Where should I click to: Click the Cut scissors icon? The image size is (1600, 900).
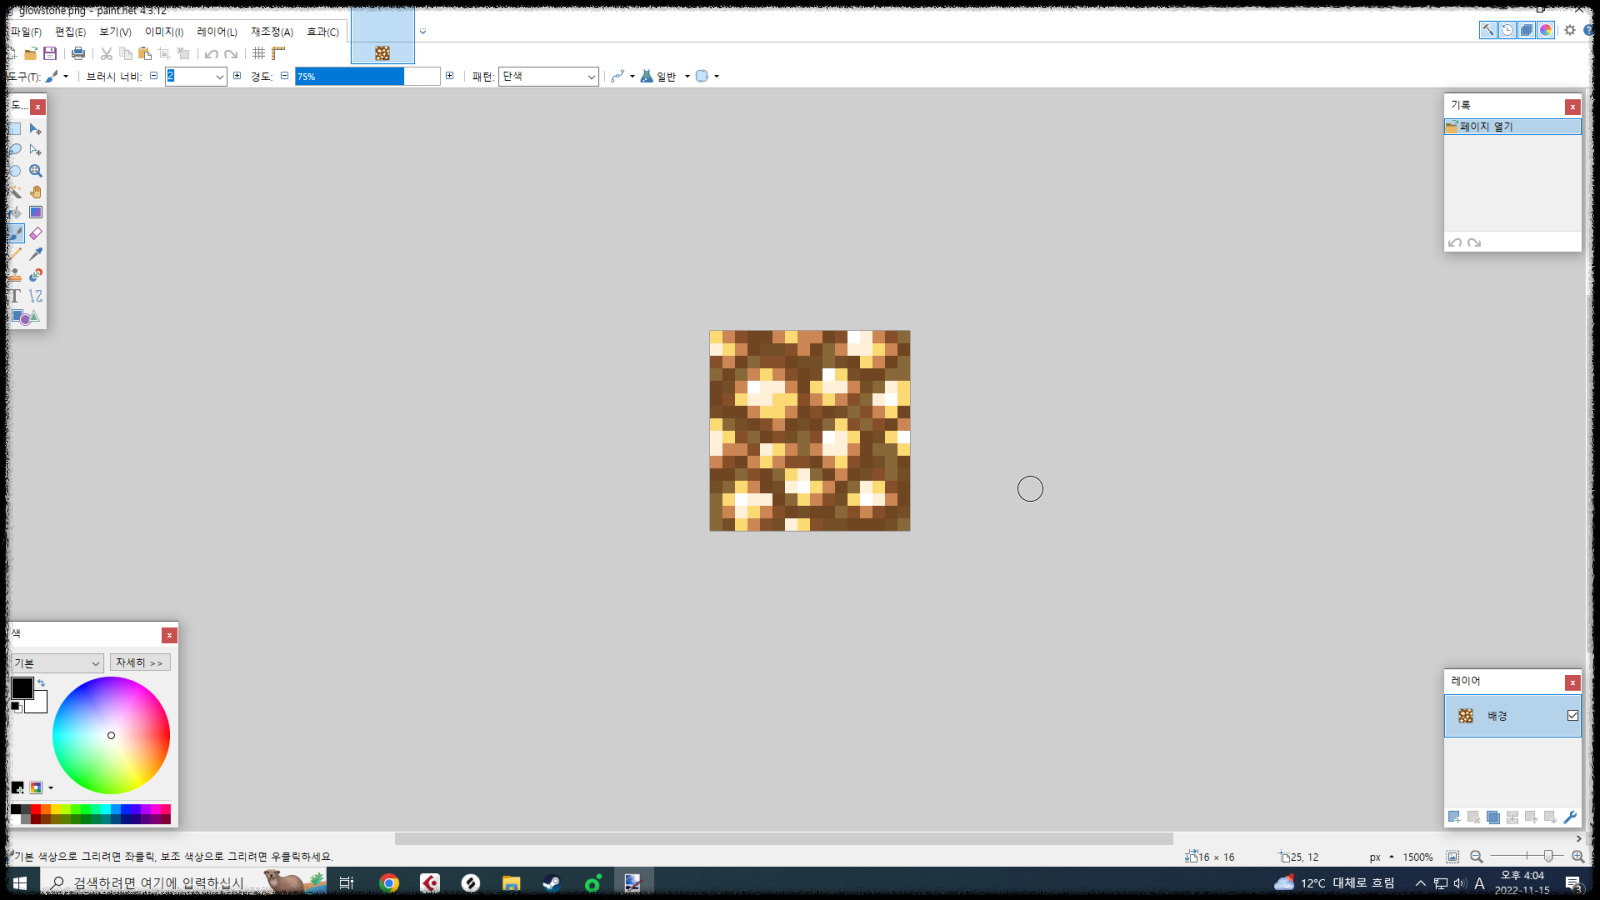pyautogui.click(x=106, y=53)
